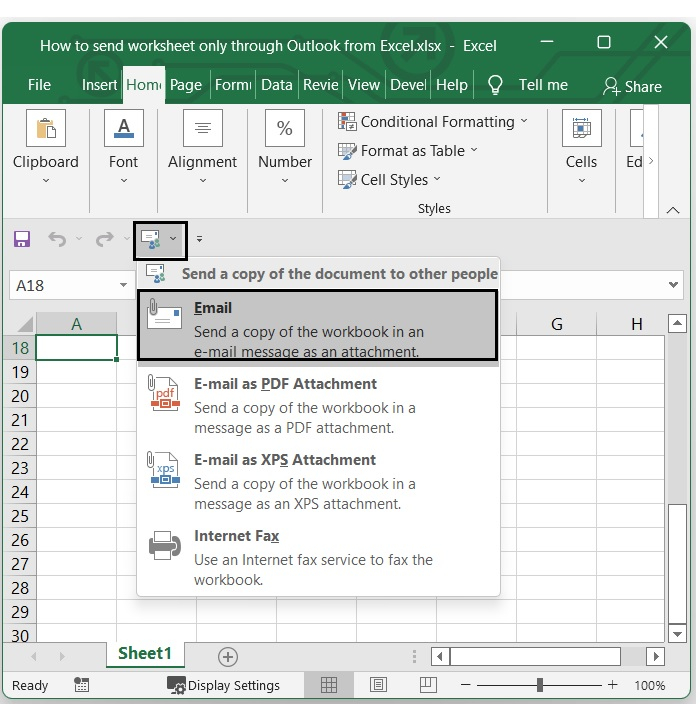This screenshot has height=707, width=700.
Task: Switch to Normal view
Action: [x=329, y=685]
